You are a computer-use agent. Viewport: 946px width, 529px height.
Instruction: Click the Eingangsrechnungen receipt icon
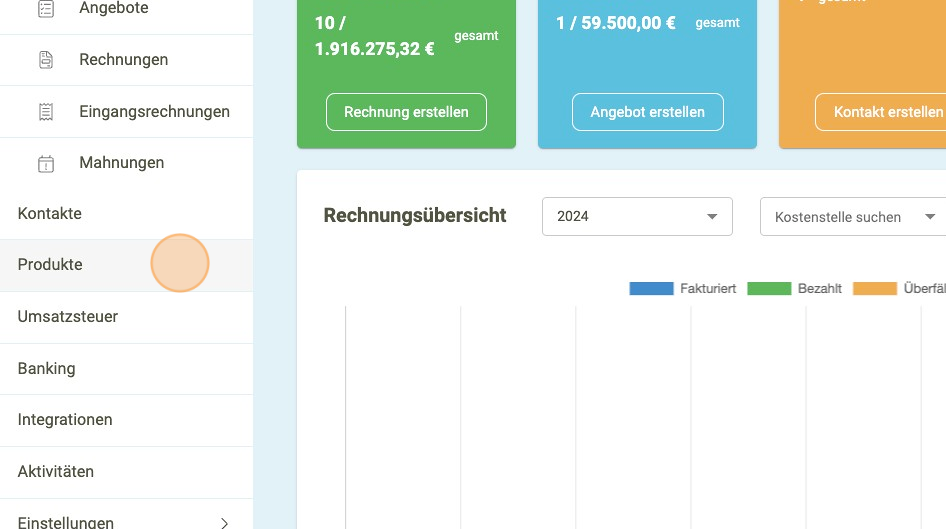point(46,112)
